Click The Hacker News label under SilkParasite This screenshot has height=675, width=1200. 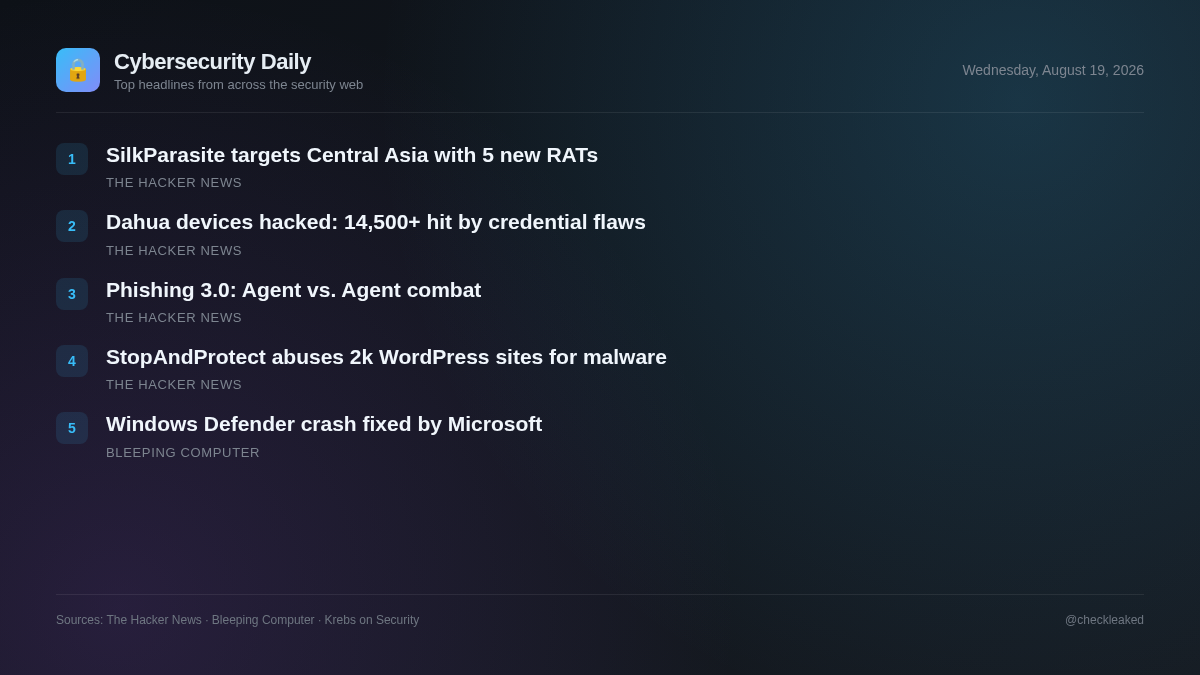coord(174,183)
